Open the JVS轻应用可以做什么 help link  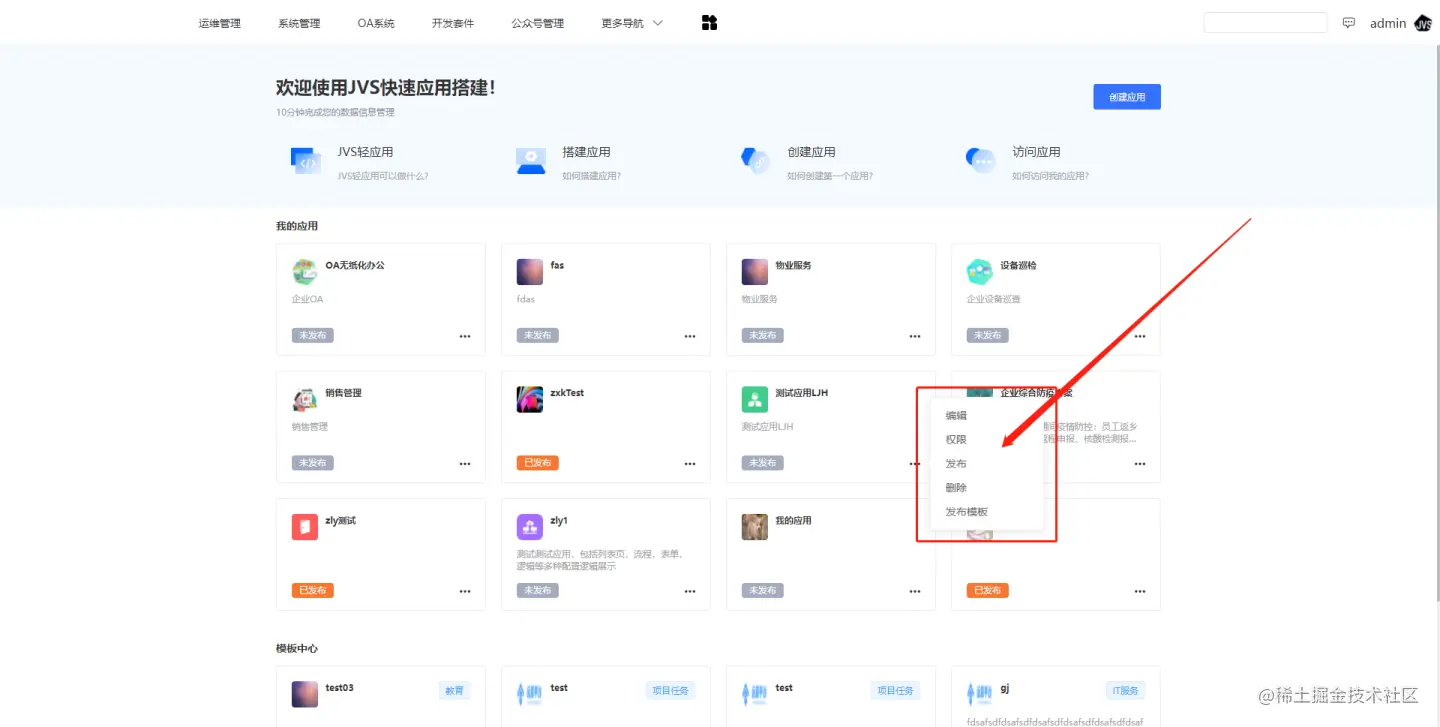[383, 176]
